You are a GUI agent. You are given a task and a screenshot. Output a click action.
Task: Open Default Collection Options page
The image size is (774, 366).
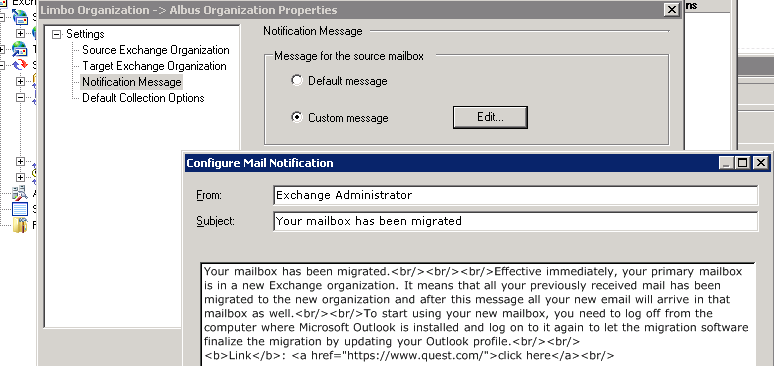143,98
